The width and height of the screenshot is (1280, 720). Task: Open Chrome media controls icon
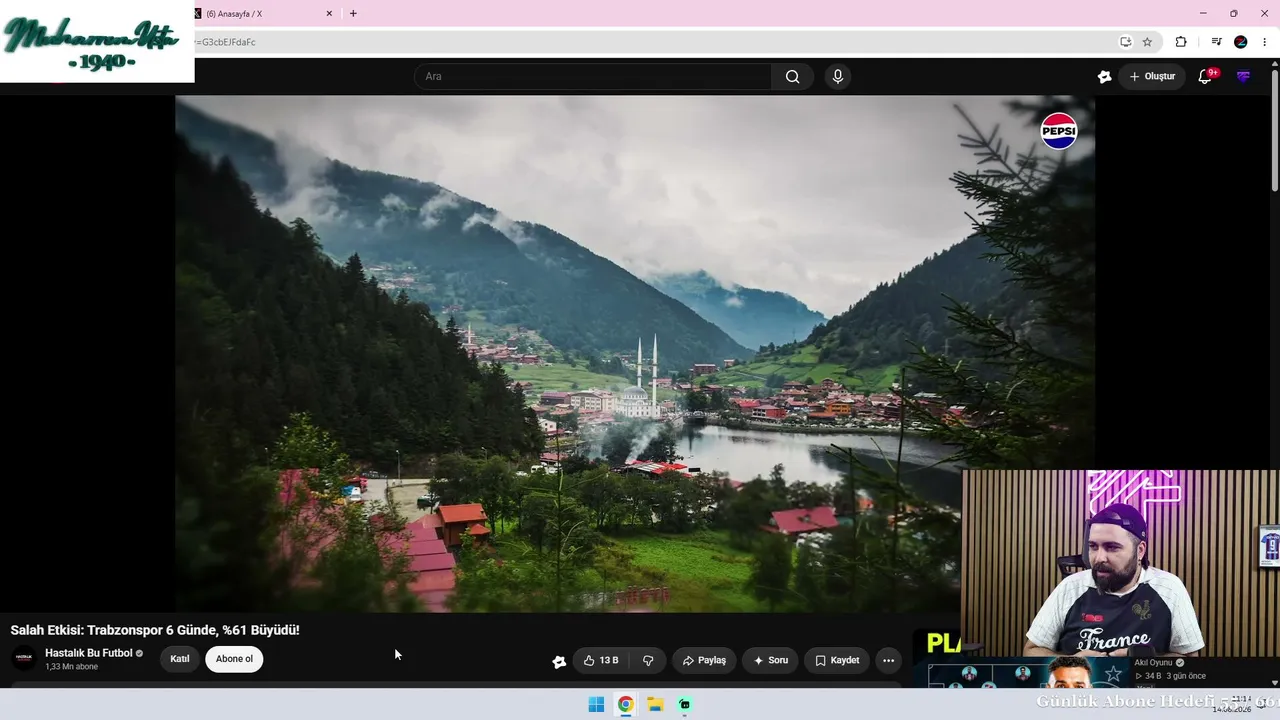1216,42
